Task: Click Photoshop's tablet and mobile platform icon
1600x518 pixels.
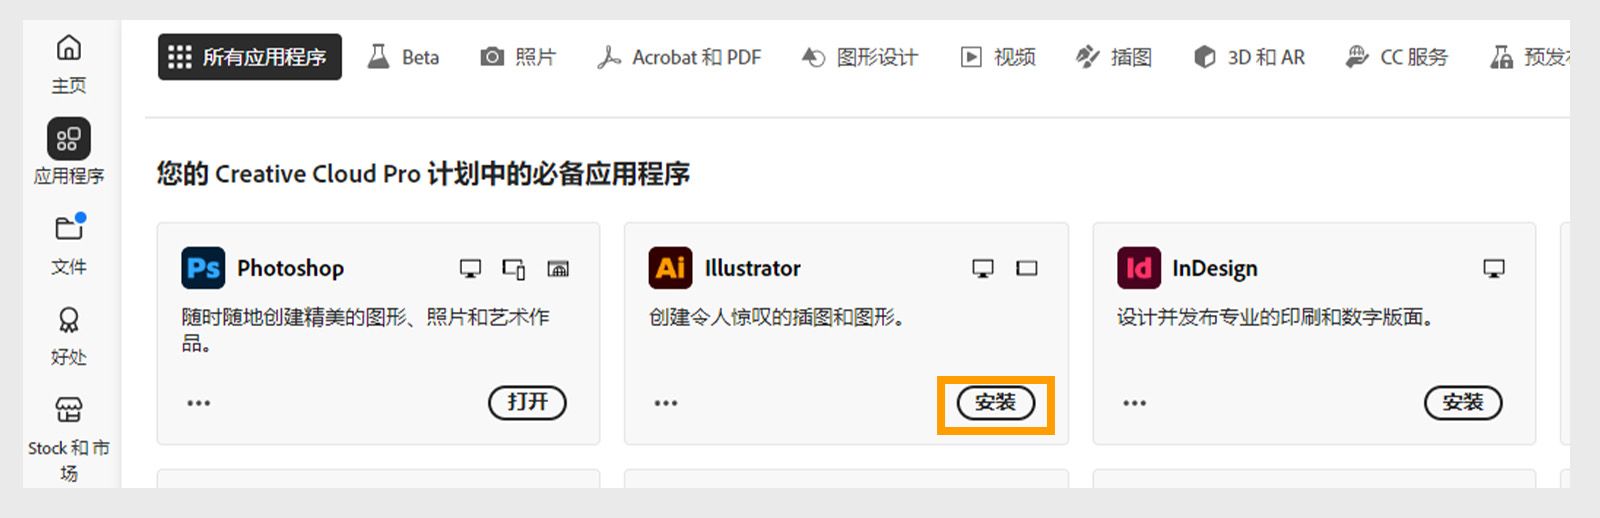Action: tap(514, 268)
